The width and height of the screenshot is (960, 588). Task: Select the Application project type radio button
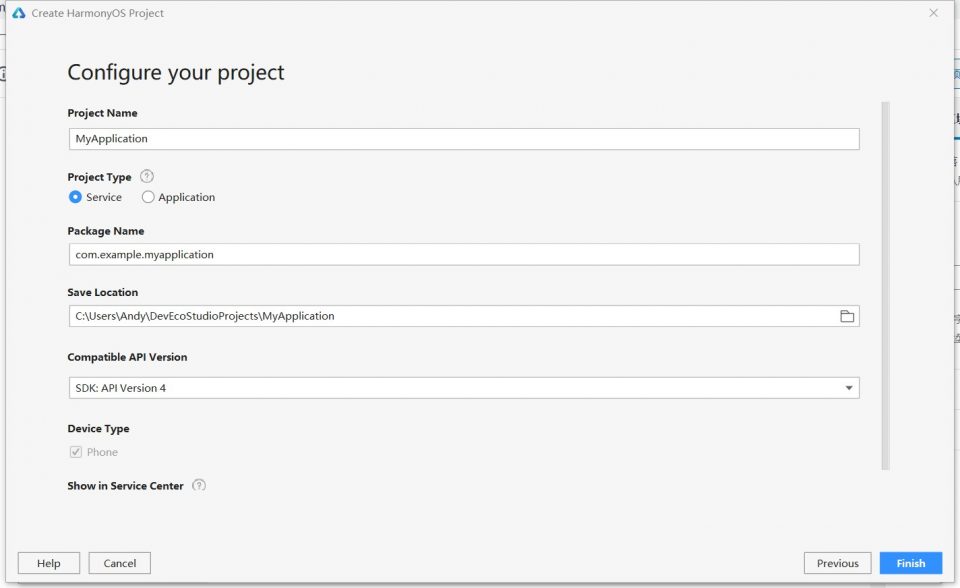(148, 197)
